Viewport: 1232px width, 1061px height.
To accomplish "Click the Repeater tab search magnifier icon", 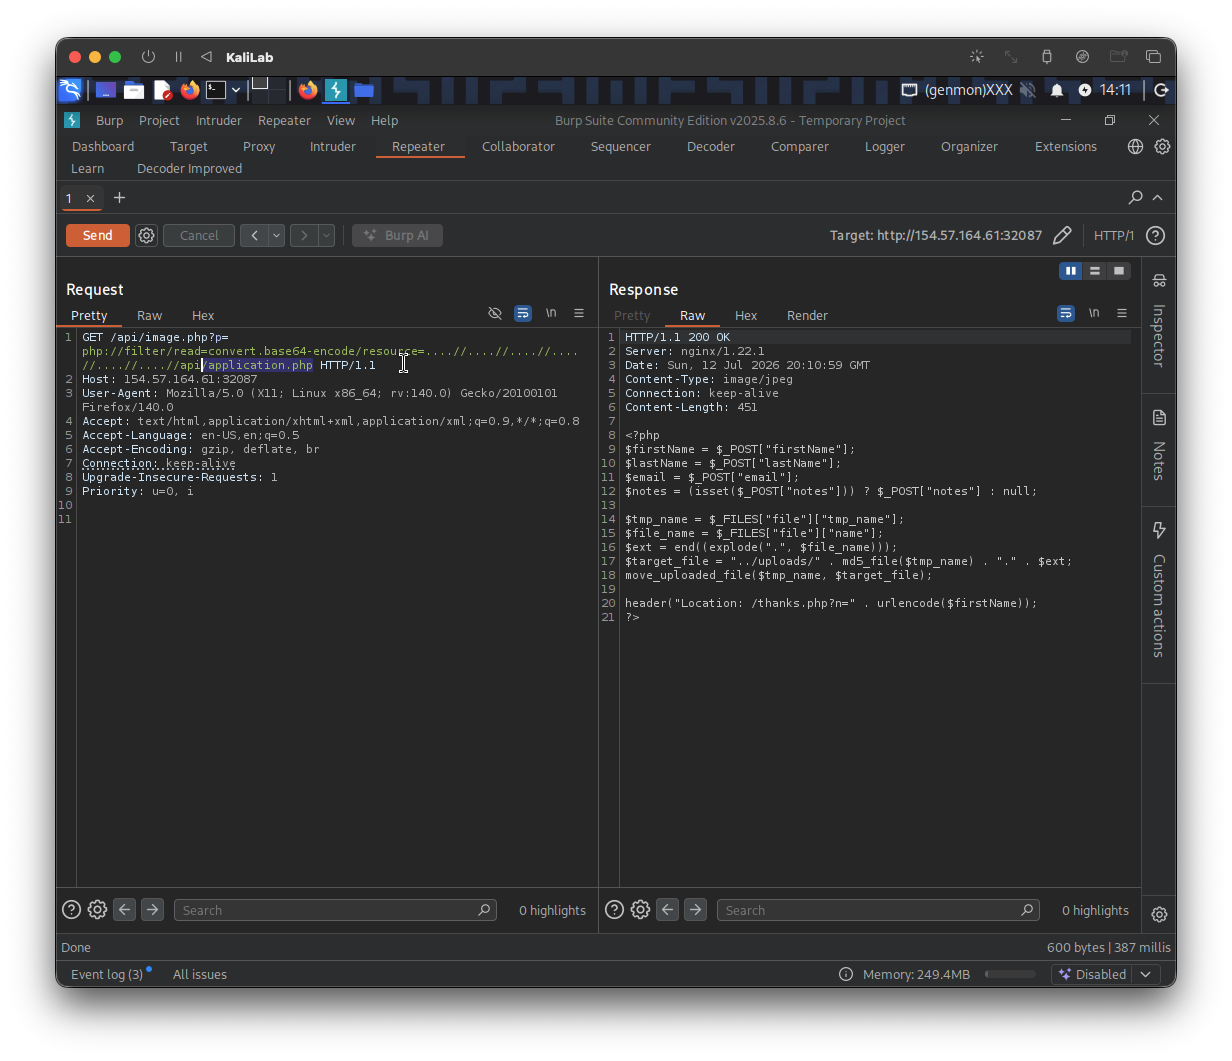I will pyautogui.click(x=1135, y=197).
